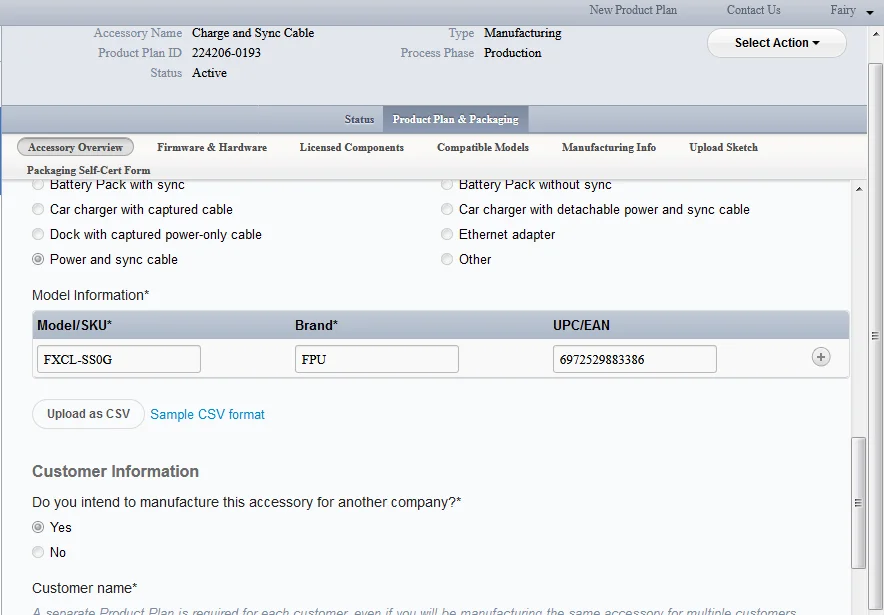View the Licensed Components sub-tab
This screenshot has height=615, width=884.
tap(352, 147)
